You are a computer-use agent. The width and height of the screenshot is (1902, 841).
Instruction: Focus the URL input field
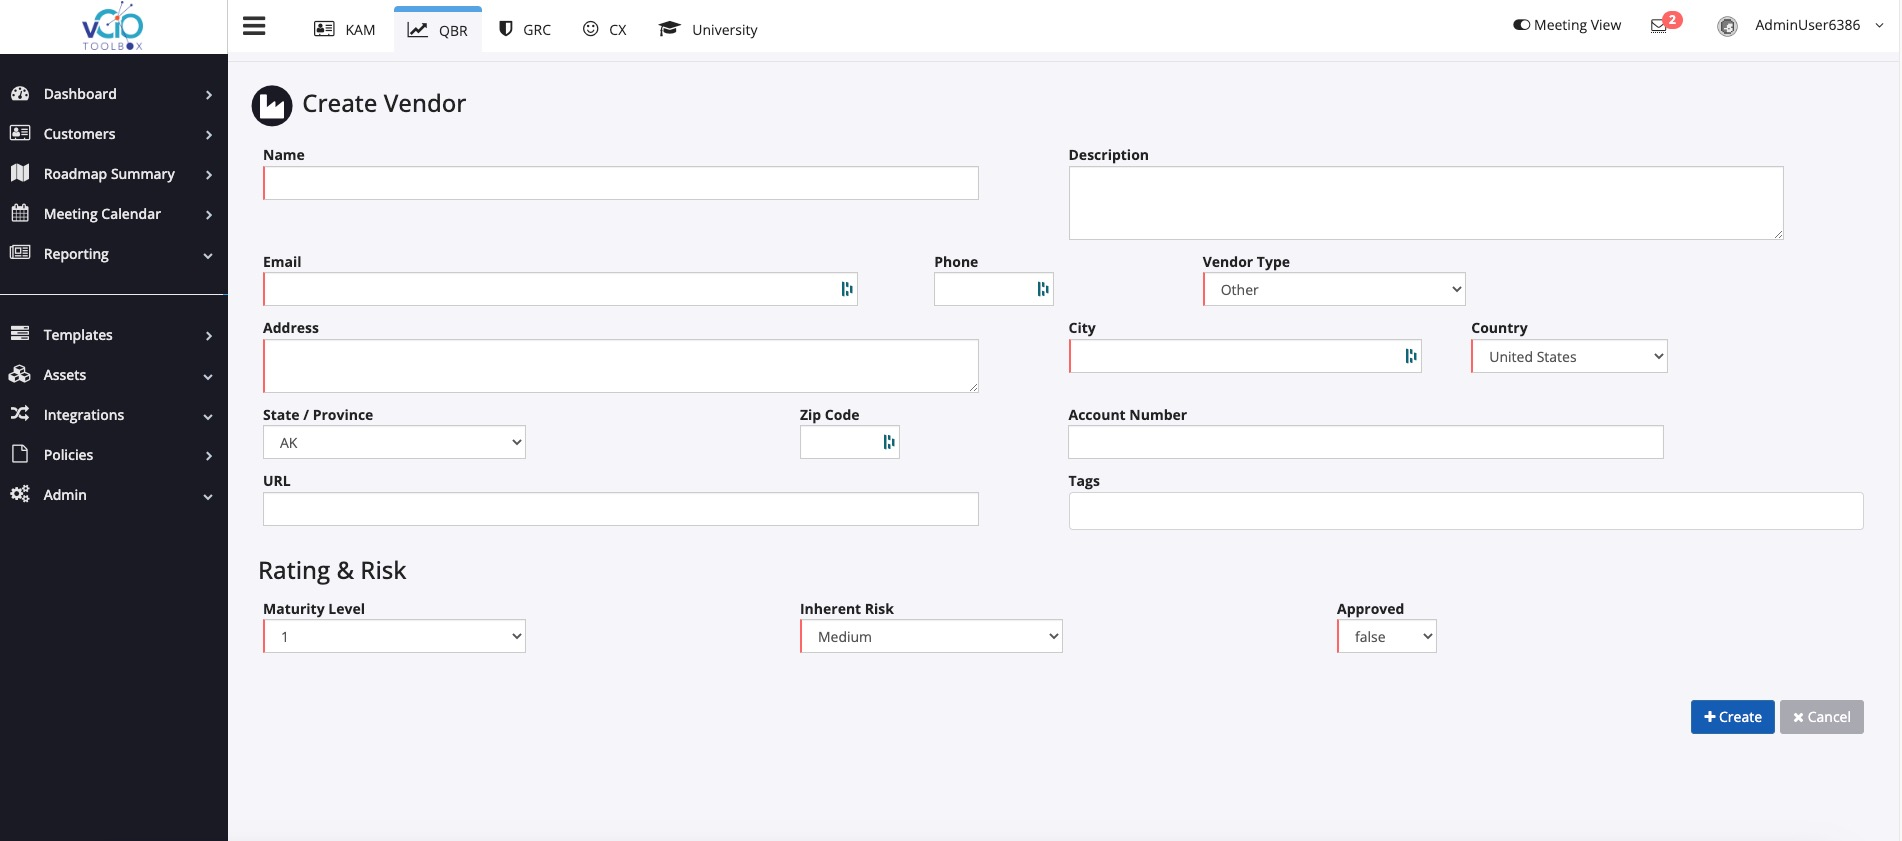[x=620, y=509]
